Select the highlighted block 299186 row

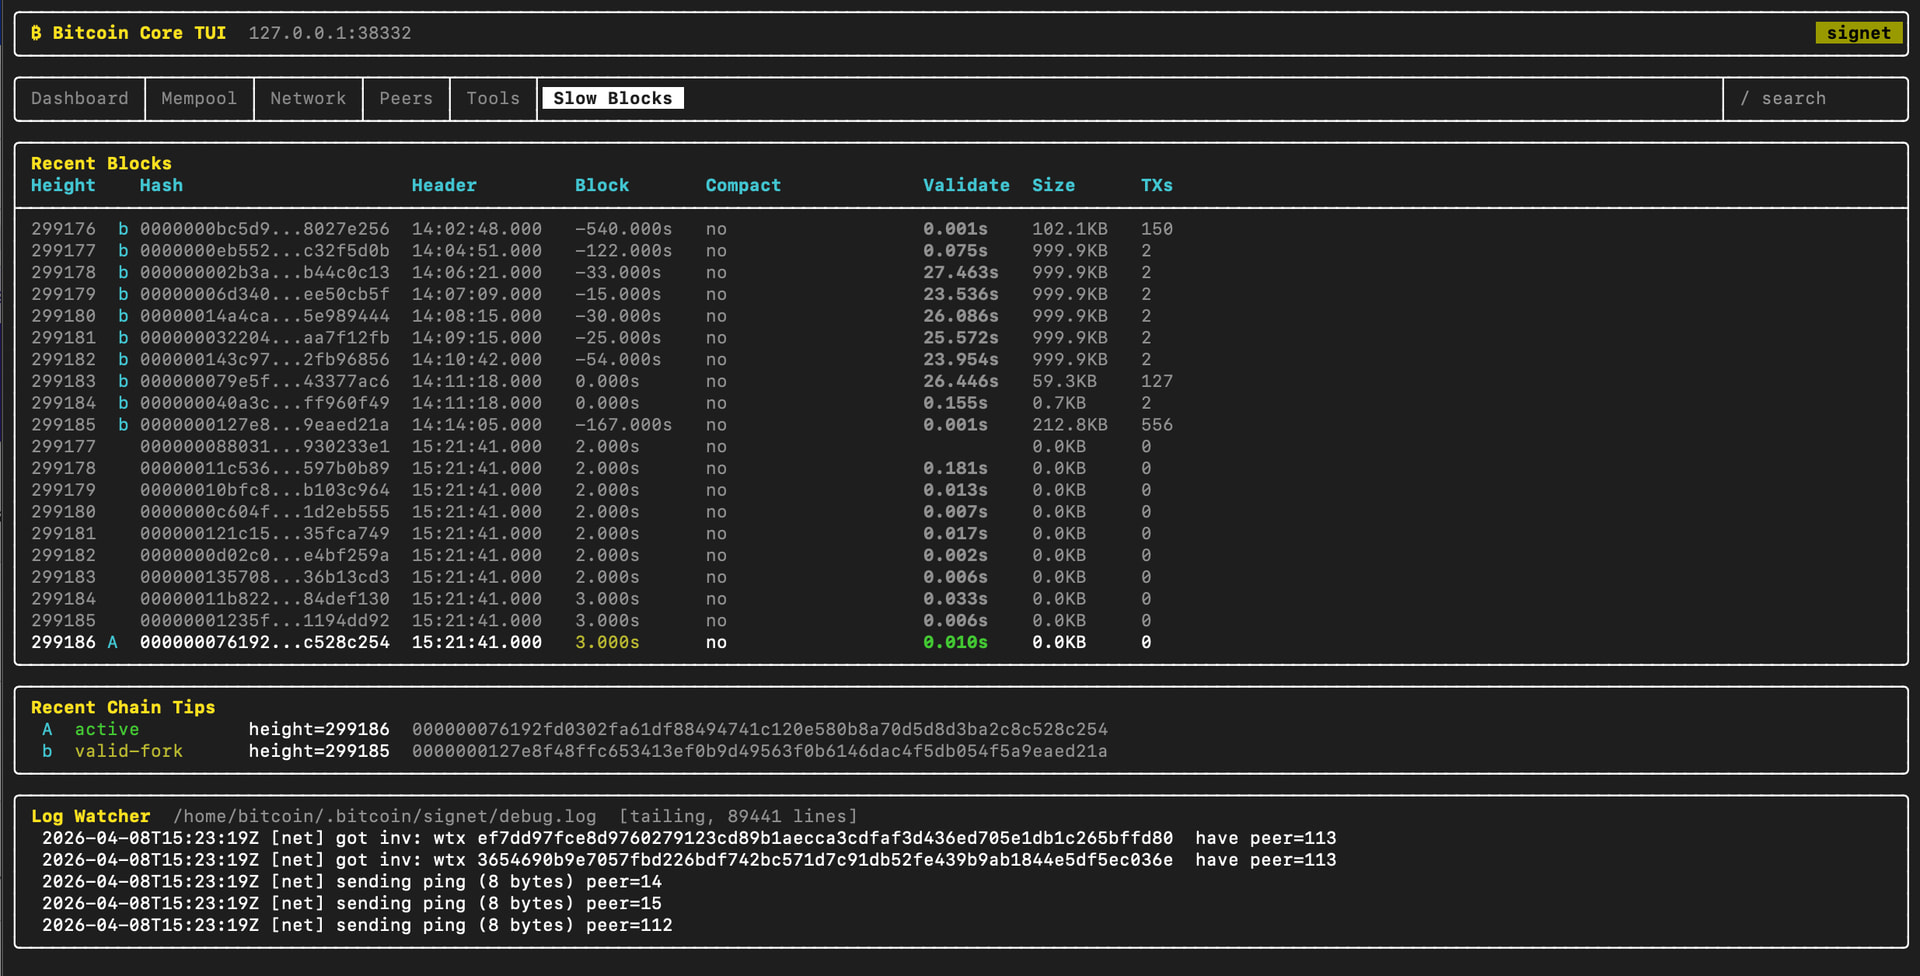264,642
